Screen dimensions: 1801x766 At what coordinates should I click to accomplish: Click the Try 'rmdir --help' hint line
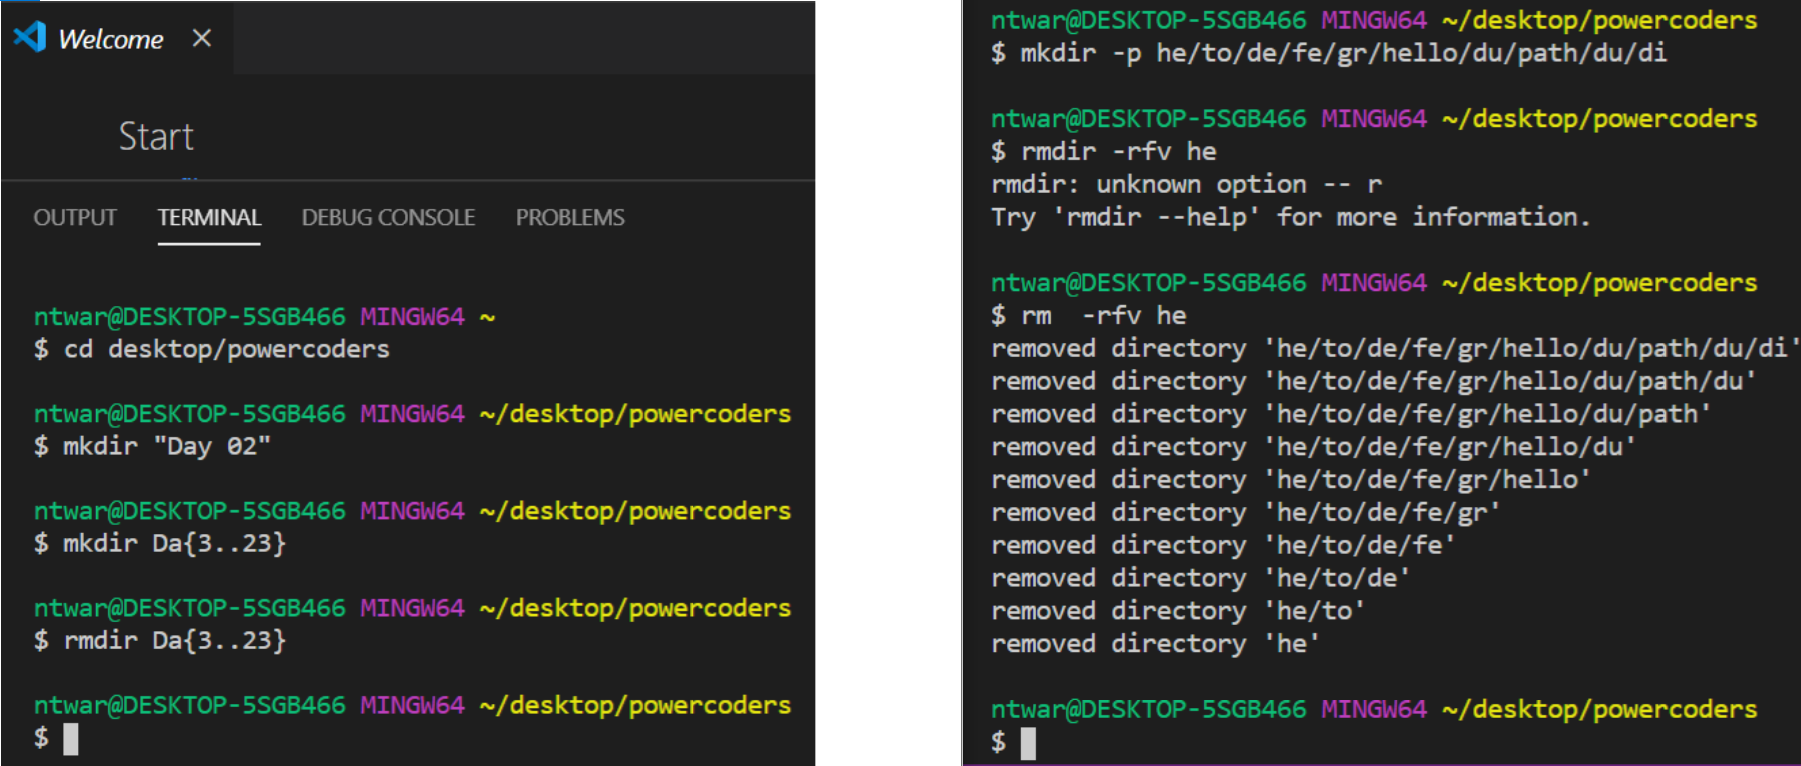[x=1290, y=217]
